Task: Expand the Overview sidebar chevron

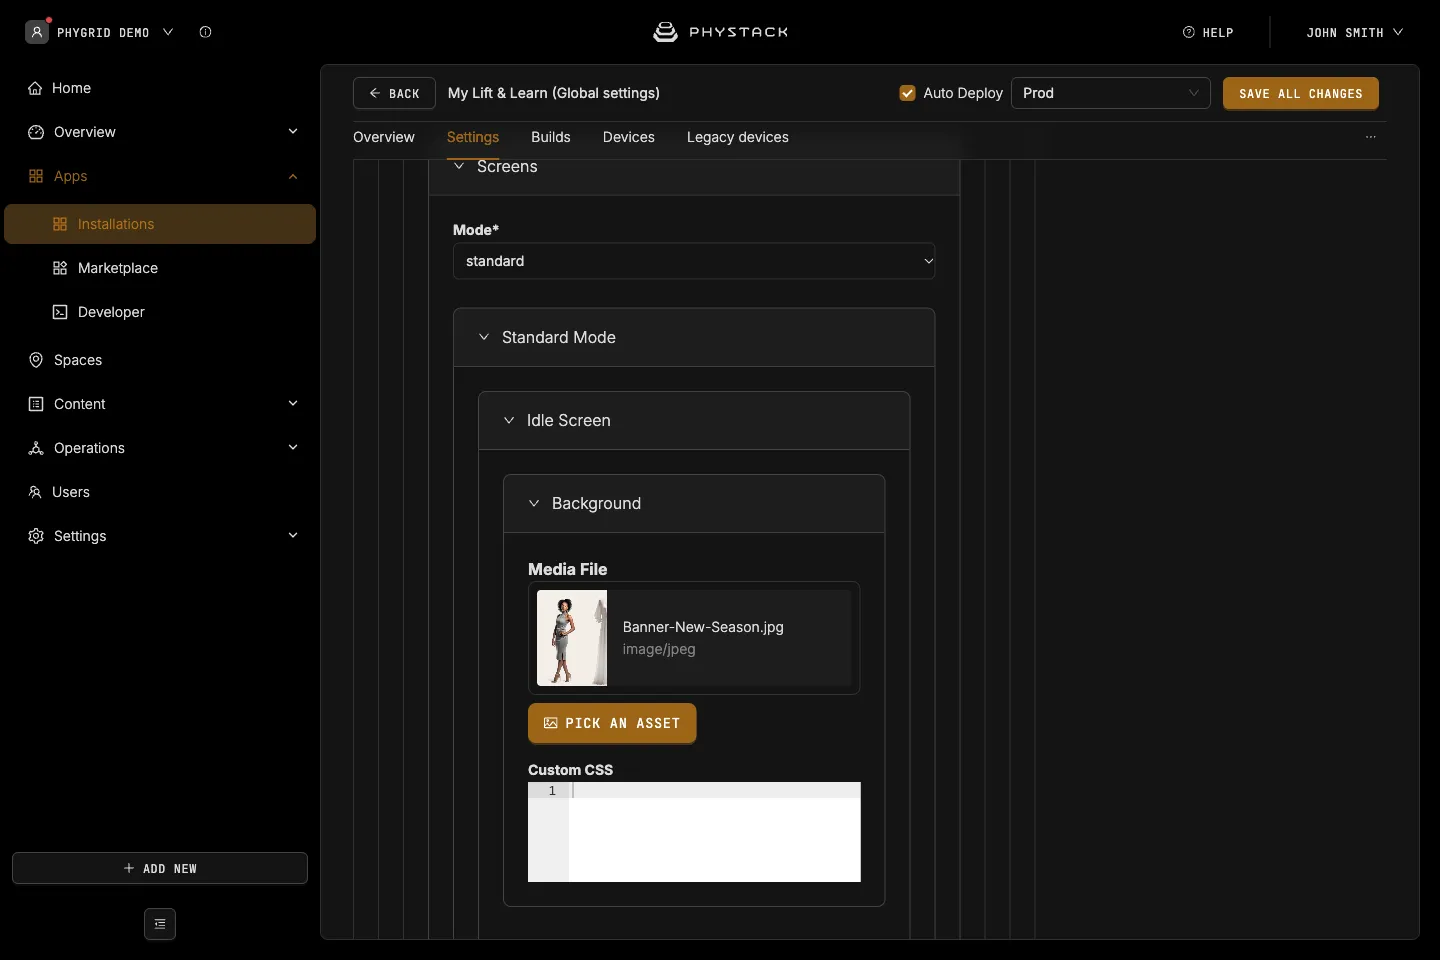Action: click(293, 132)
